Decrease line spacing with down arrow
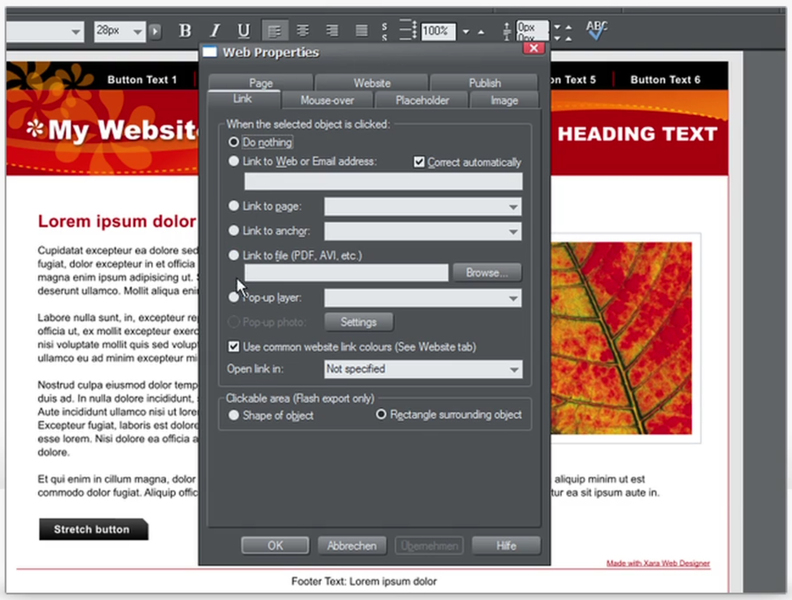The width and height of the screenshot is (792, 600). (x=466, y=32)
